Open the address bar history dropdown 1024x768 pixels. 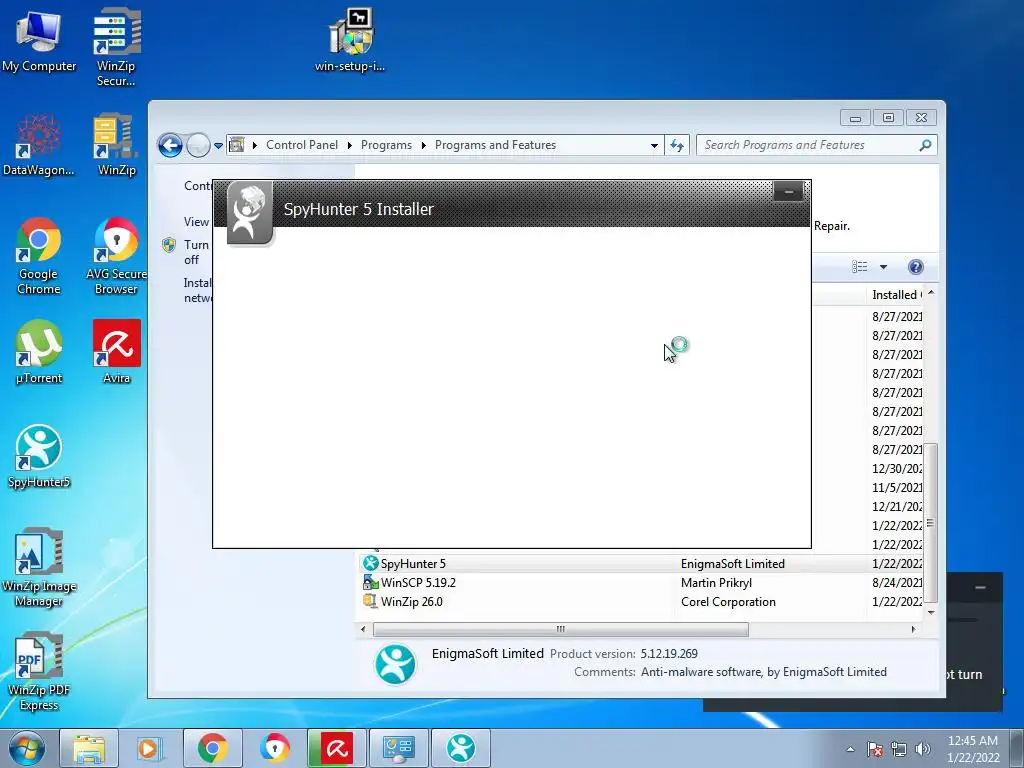[x=654, y=145]
